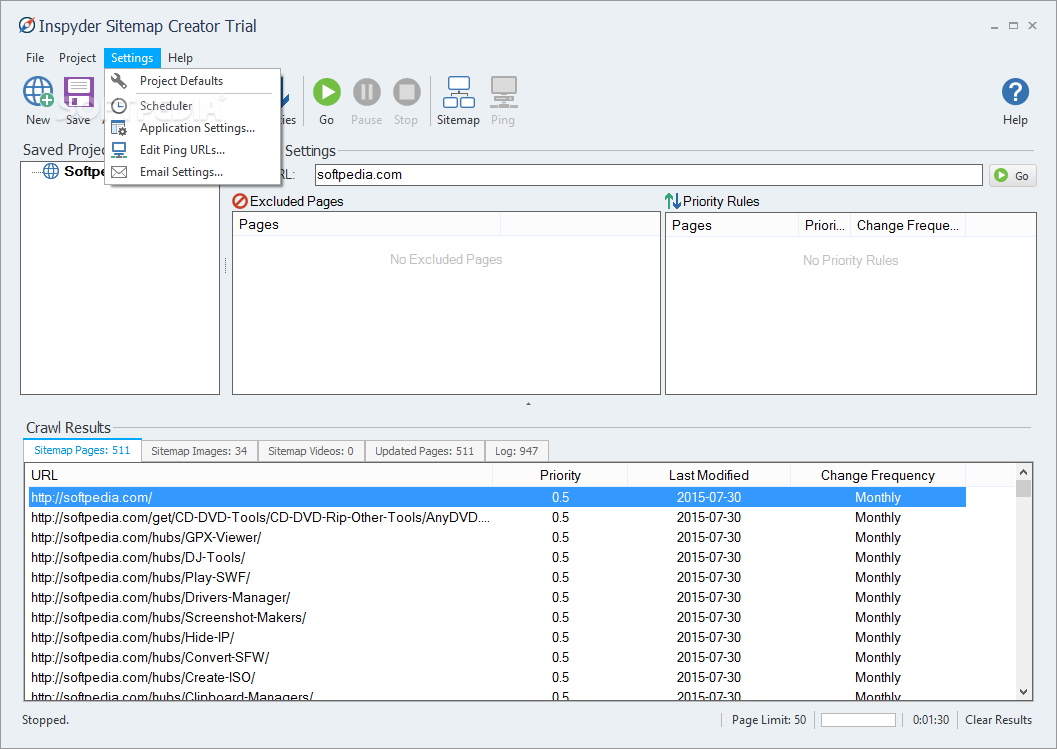The height and width of the screenshot is (749, 1057).
Task: Switch to Updated Pages: 511 tab
Action: click(425, 451)
